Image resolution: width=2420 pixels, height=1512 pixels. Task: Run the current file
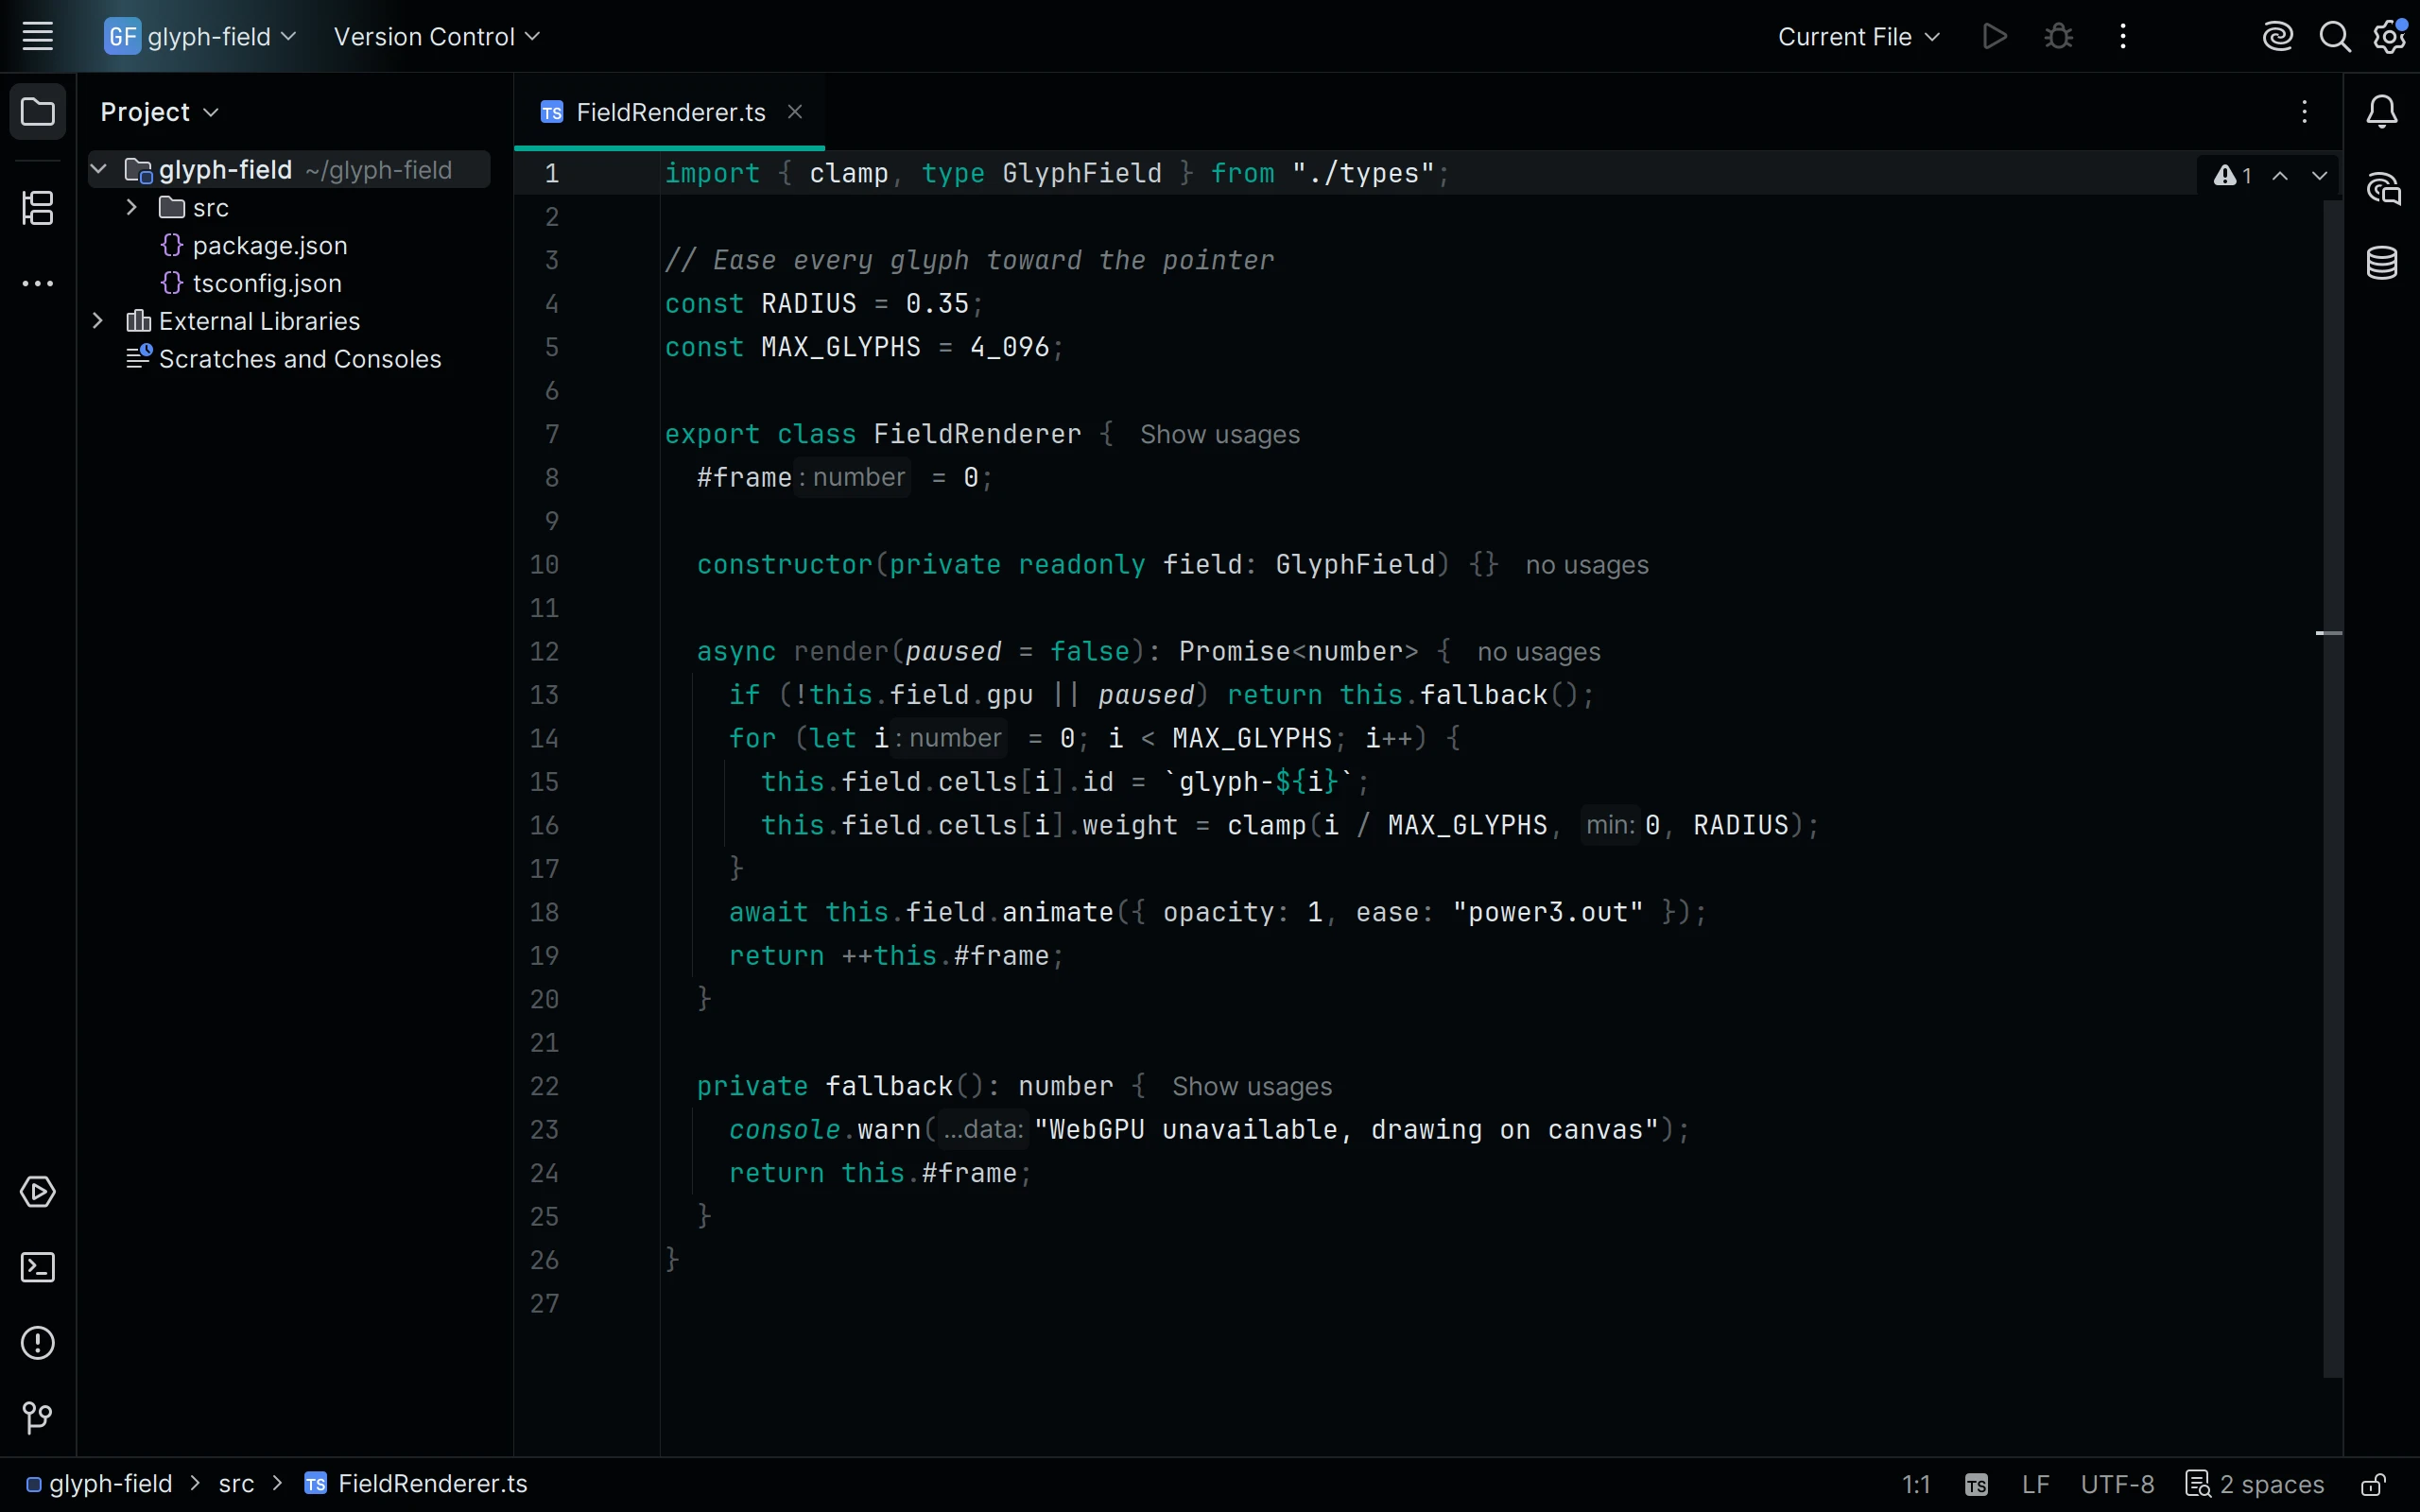point(1995,37)
